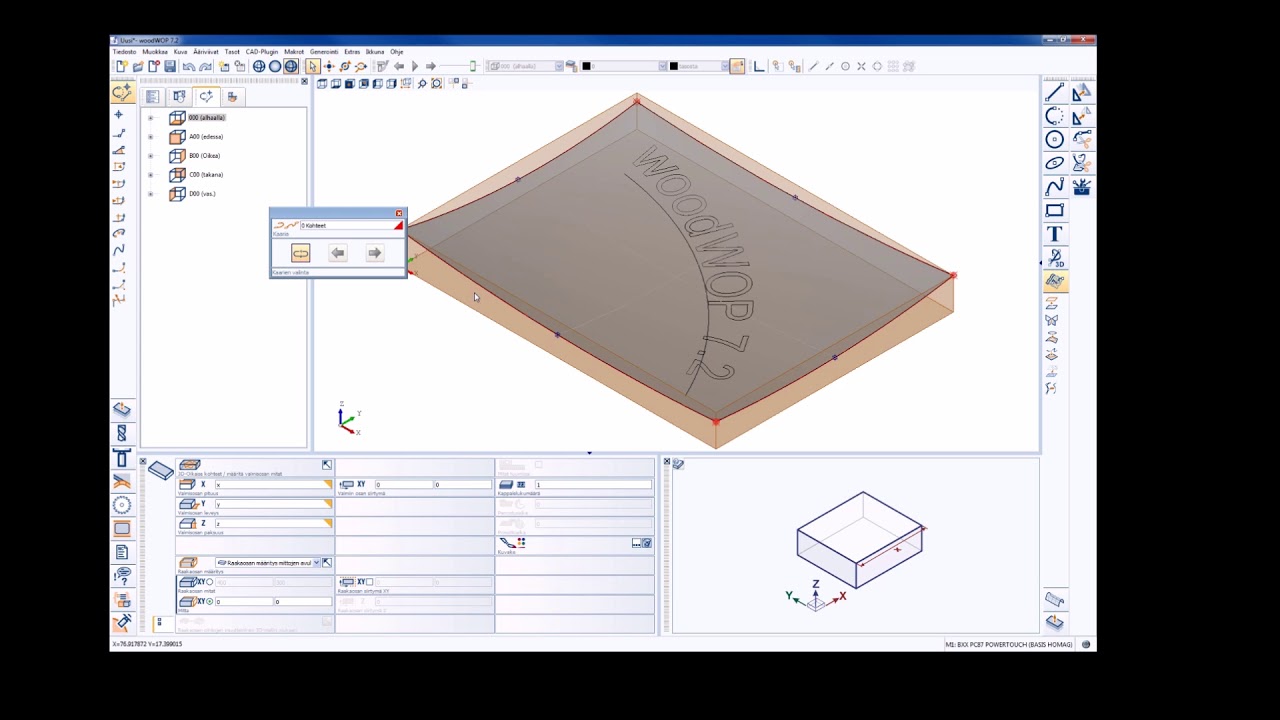Expand the B00 (Oikea) tree node
1280x720 pixels.
(x=151, y=156)
